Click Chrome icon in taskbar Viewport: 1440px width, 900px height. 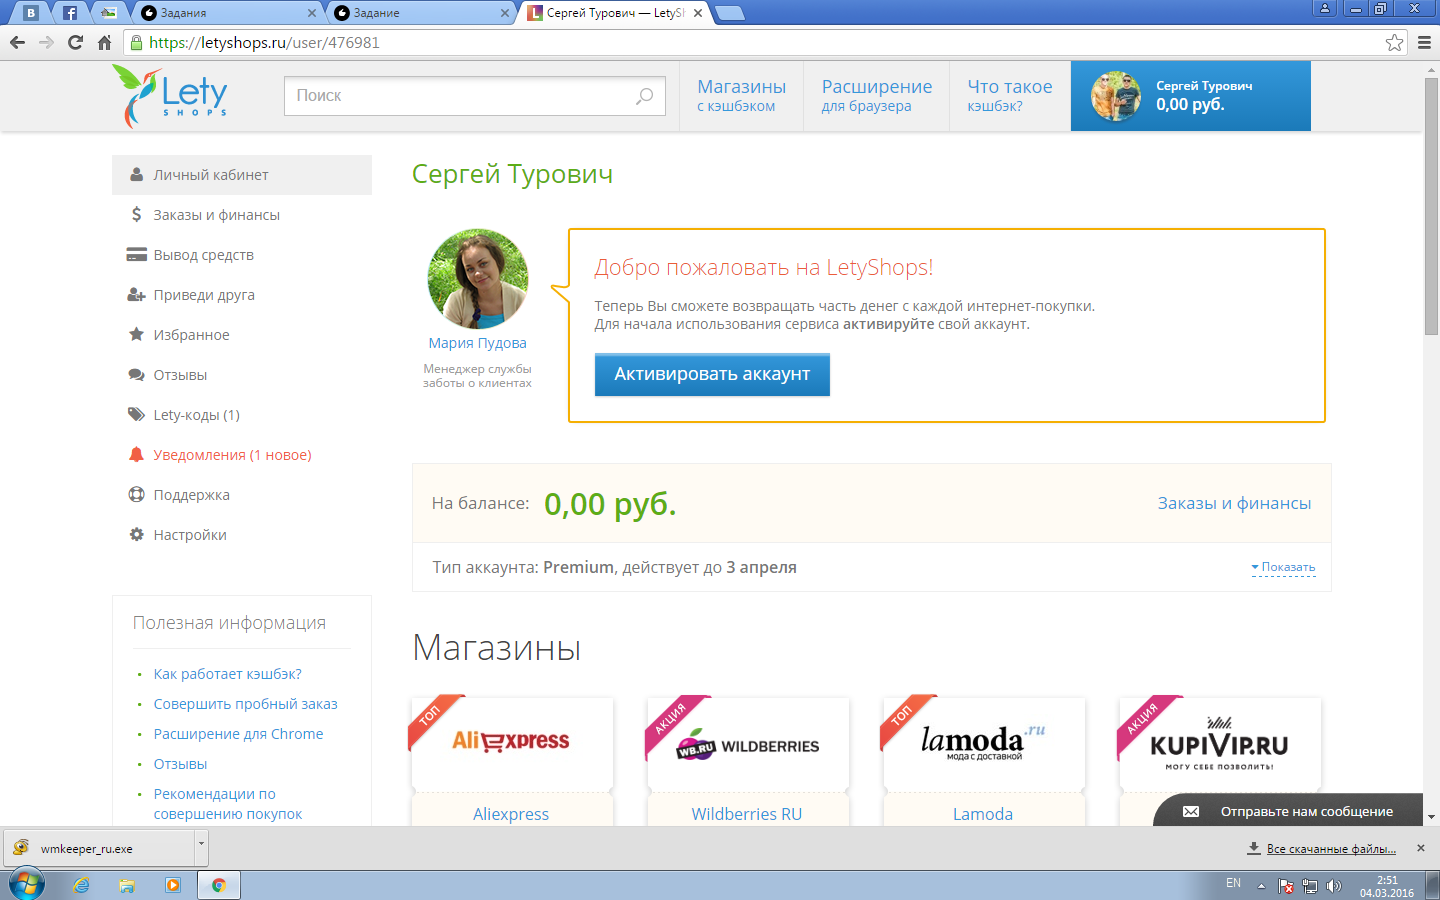(x=218, y=885)
